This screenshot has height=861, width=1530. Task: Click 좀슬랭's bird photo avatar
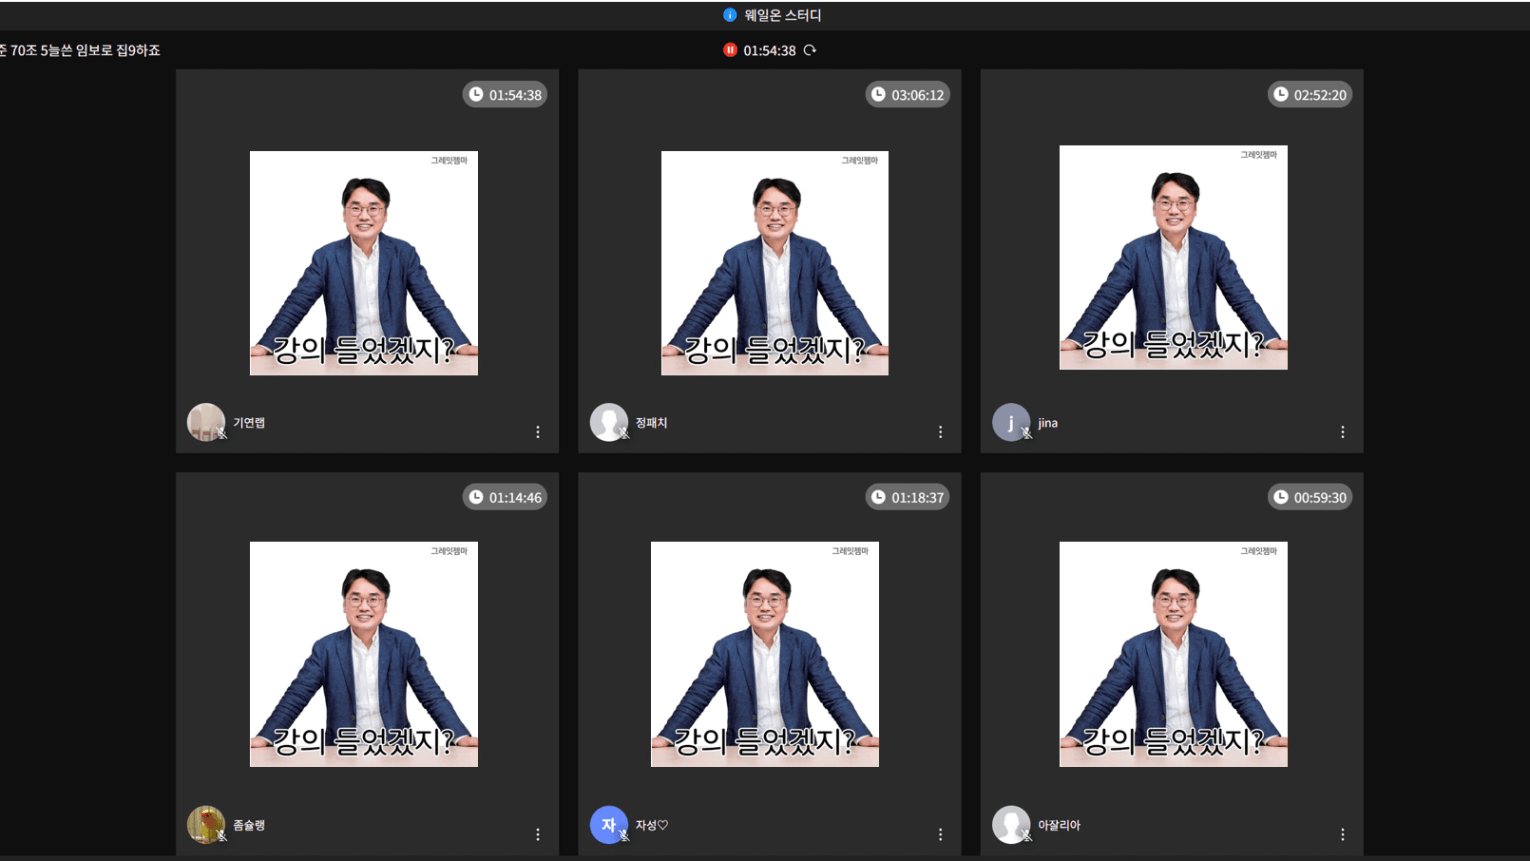[x=206, y=825]
